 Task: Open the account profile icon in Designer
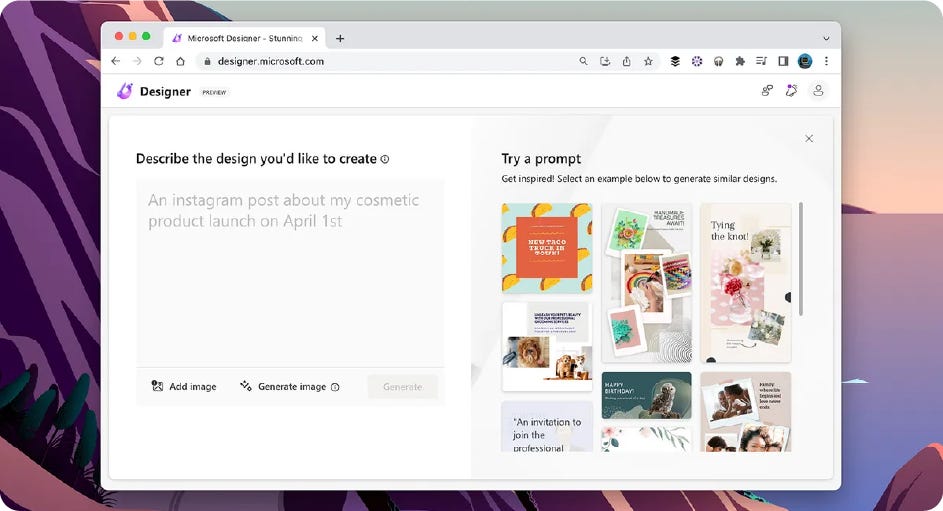tap(818, 91)
